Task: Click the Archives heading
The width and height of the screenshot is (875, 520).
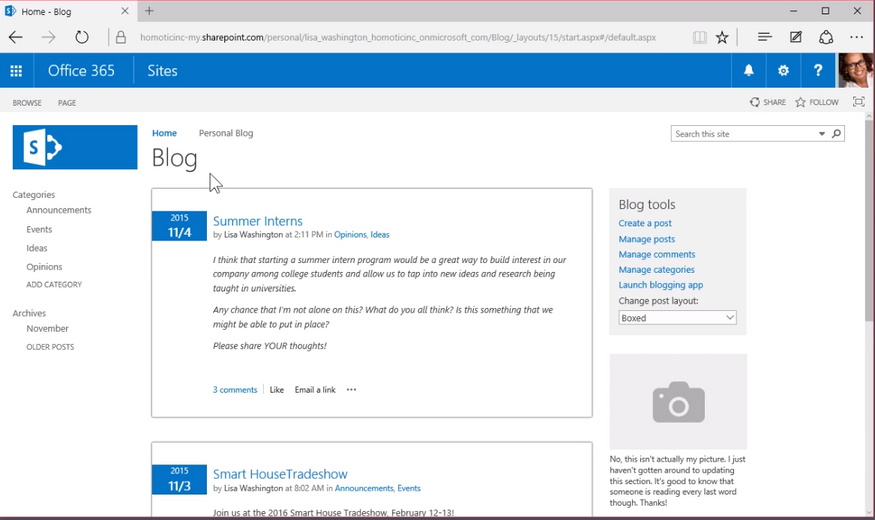Action: pyautogui.click(x=30, y=313)
